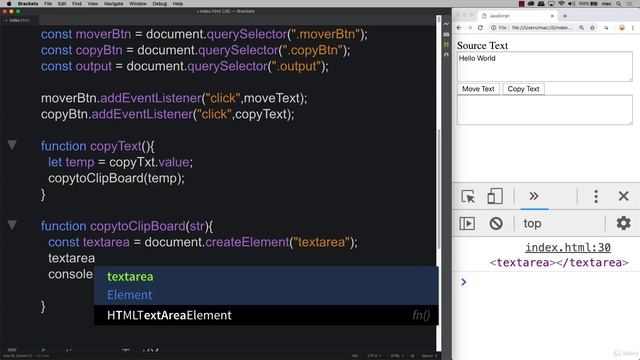Open the top JavaScript context dropdown
This screenshot has height=360, width=640.
tap(532, 224)
